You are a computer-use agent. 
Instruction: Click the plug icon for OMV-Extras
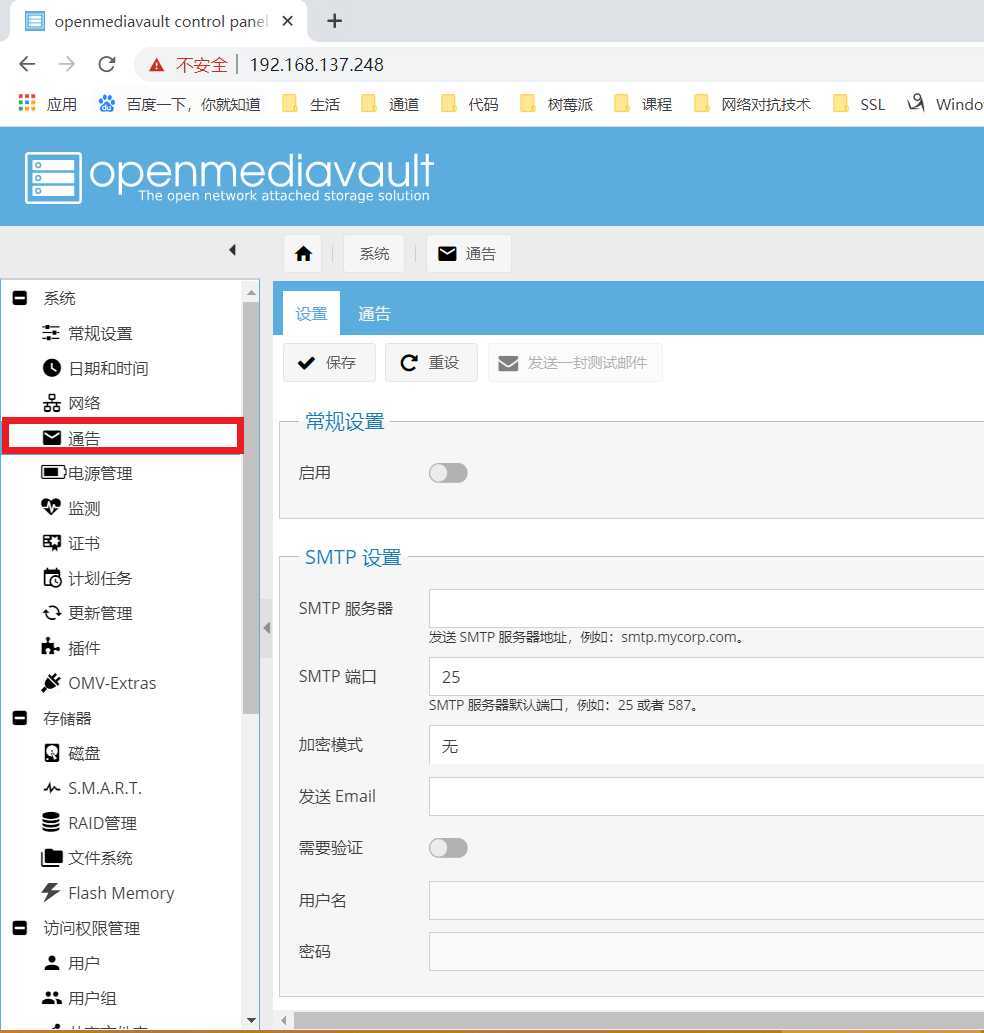[x=51, y=683]
